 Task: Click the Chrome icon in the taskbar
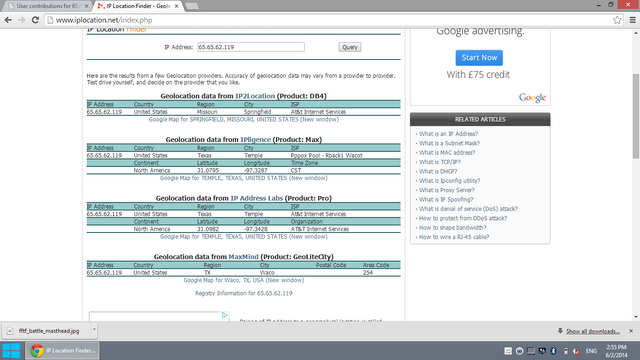(x=37, y=351)
